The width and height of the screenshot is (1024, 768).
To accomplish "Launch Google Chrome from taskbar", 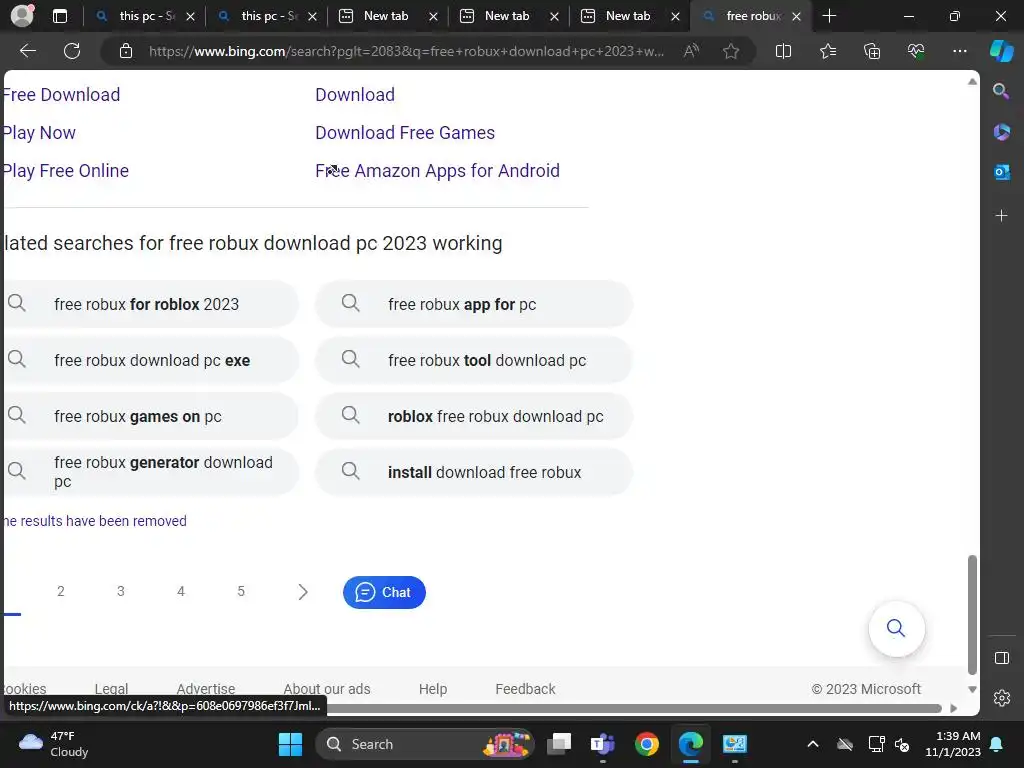I will [x=647, y=744].
